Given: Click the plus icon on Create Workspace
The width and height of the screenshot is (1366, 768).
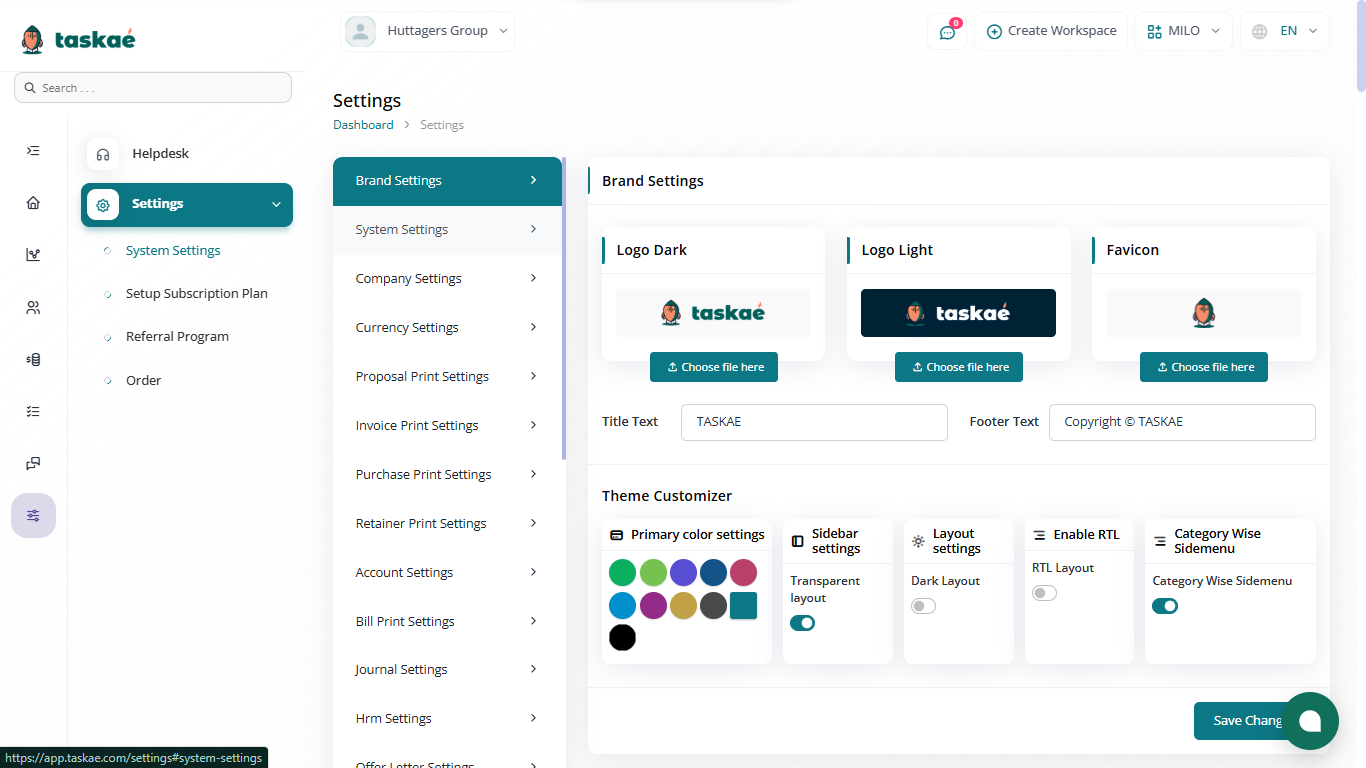Looking at the screenshot, I should pos(994,31).
